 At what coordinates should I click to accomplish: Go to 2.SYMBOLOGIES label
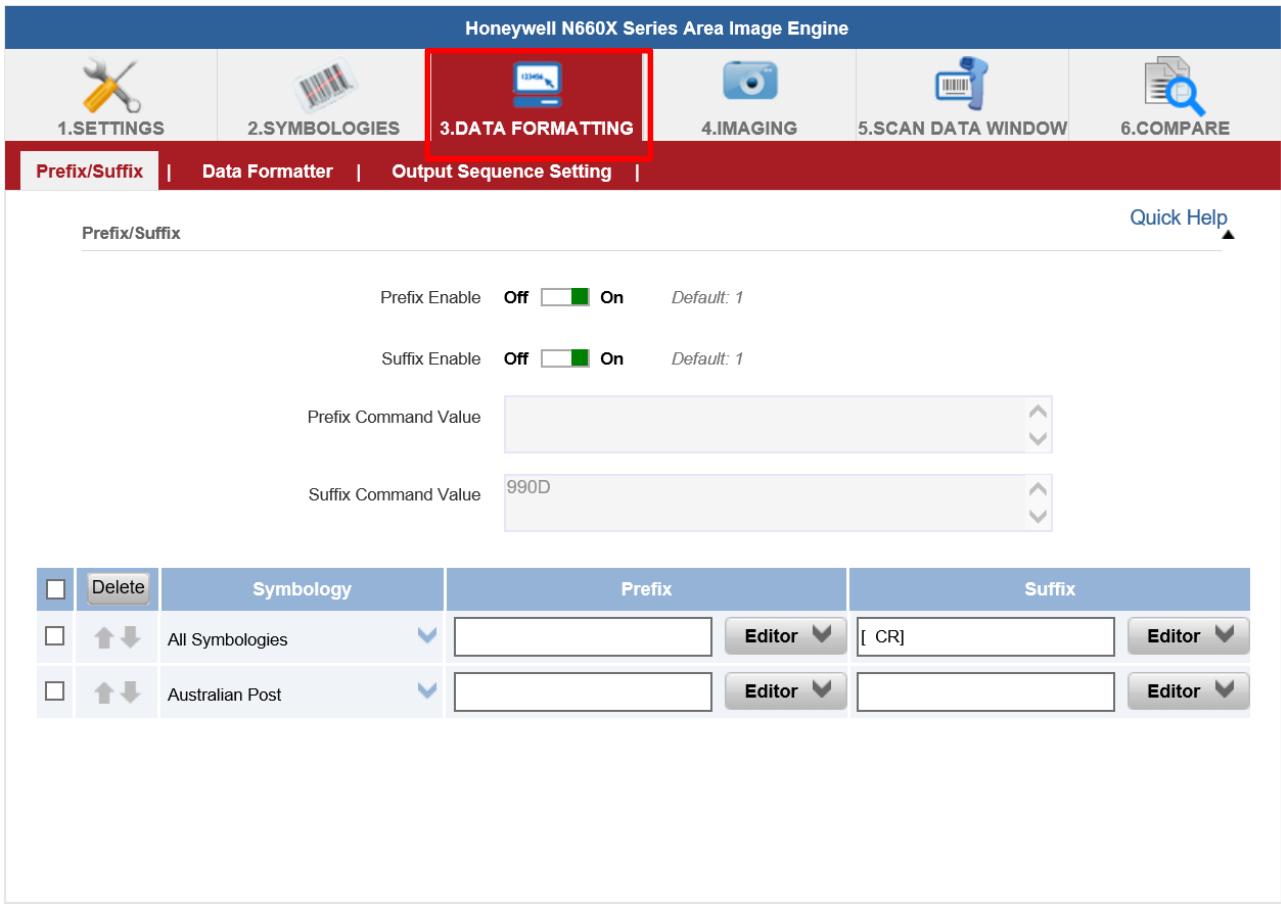[324, 128]
